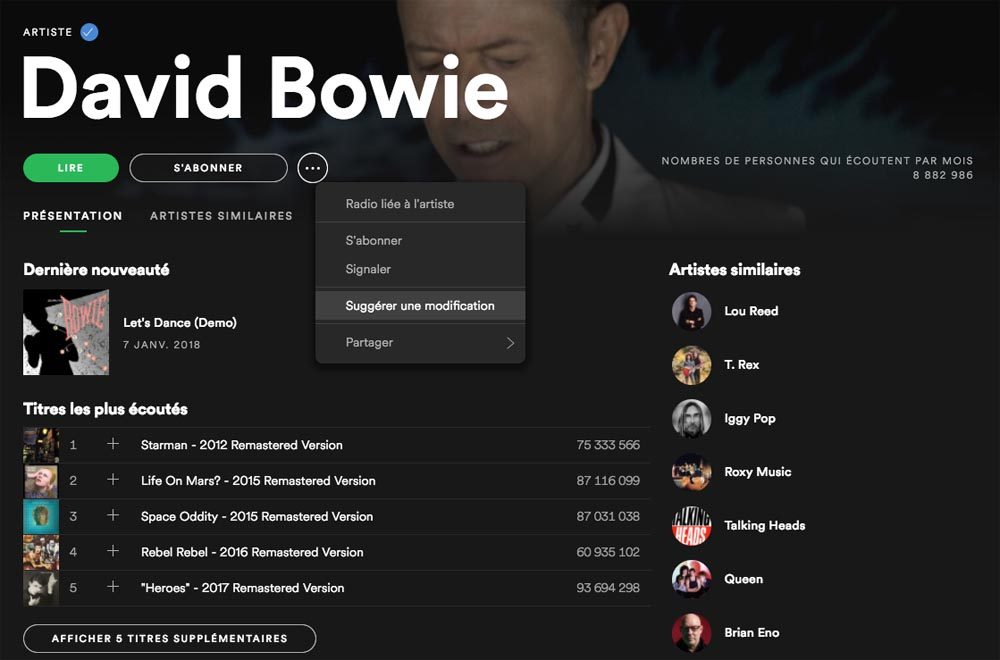Viewport: 1000px width, 660px height.
Task: Open Brian Eno avatar picture
Action: (691, 633)
